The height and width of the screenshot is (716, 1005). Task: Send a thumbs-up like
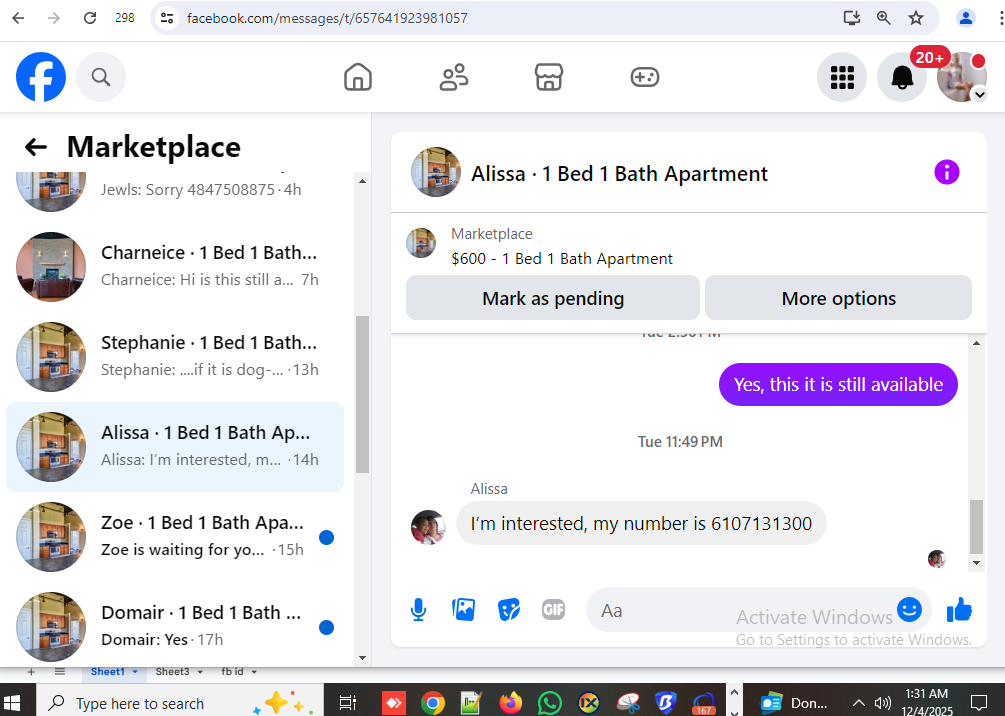[959, 610]
